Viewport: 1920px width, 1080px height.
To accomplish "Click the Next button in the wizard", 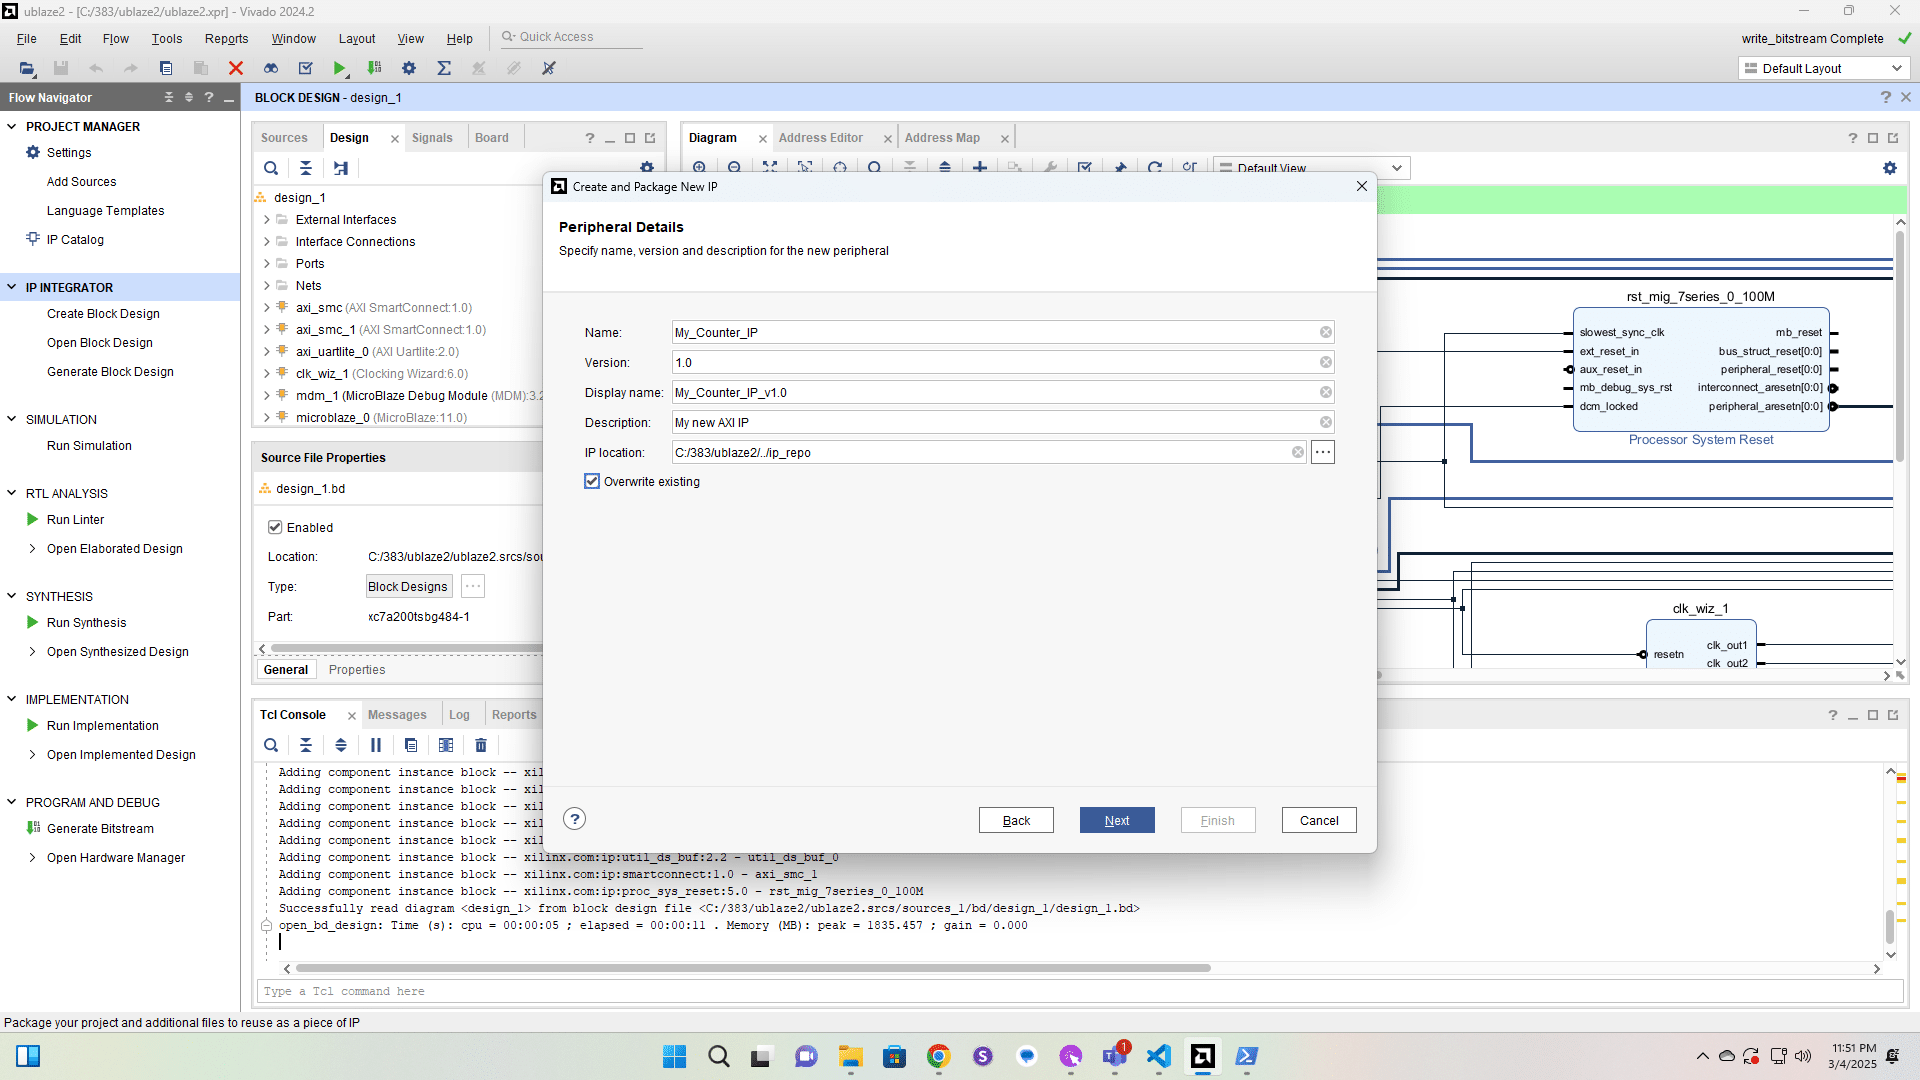I will [x=1117, y=820].
